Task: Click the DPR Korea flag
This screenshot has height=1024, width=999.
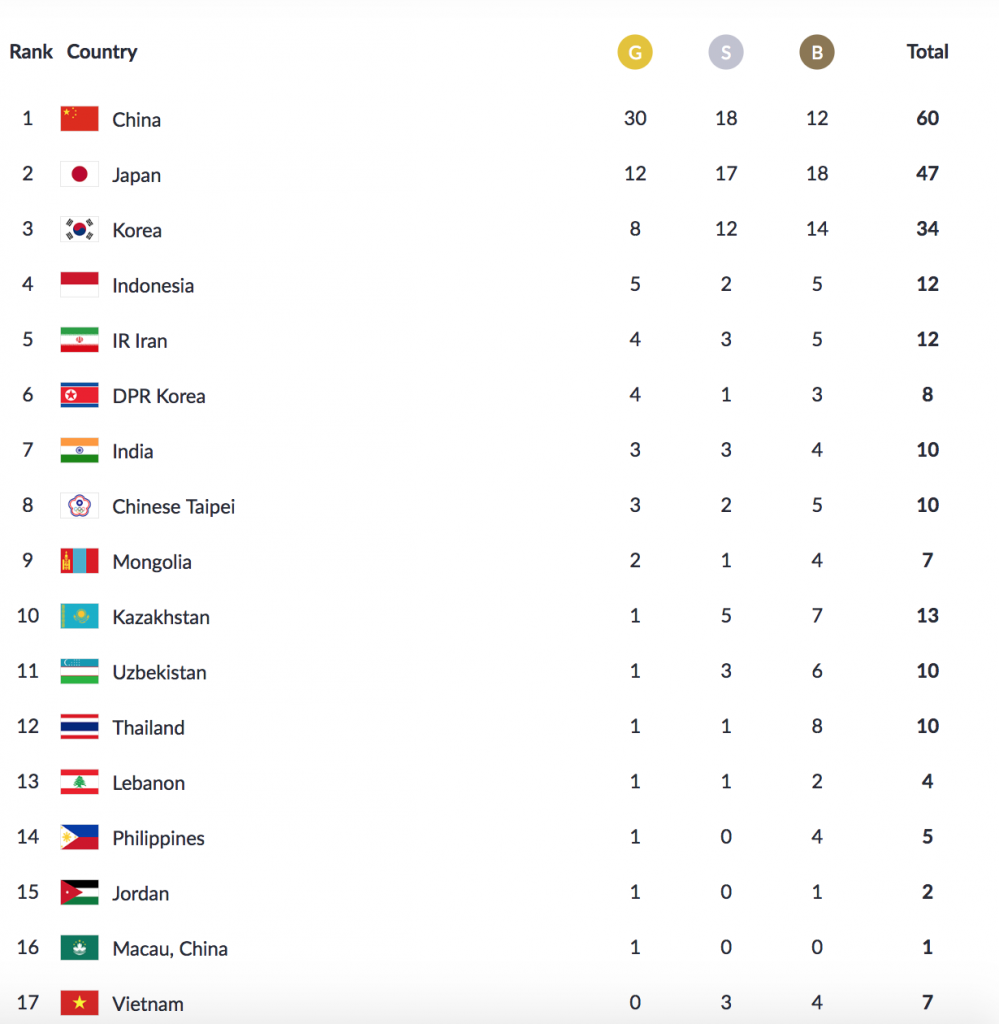Action: tap(79, 396)
